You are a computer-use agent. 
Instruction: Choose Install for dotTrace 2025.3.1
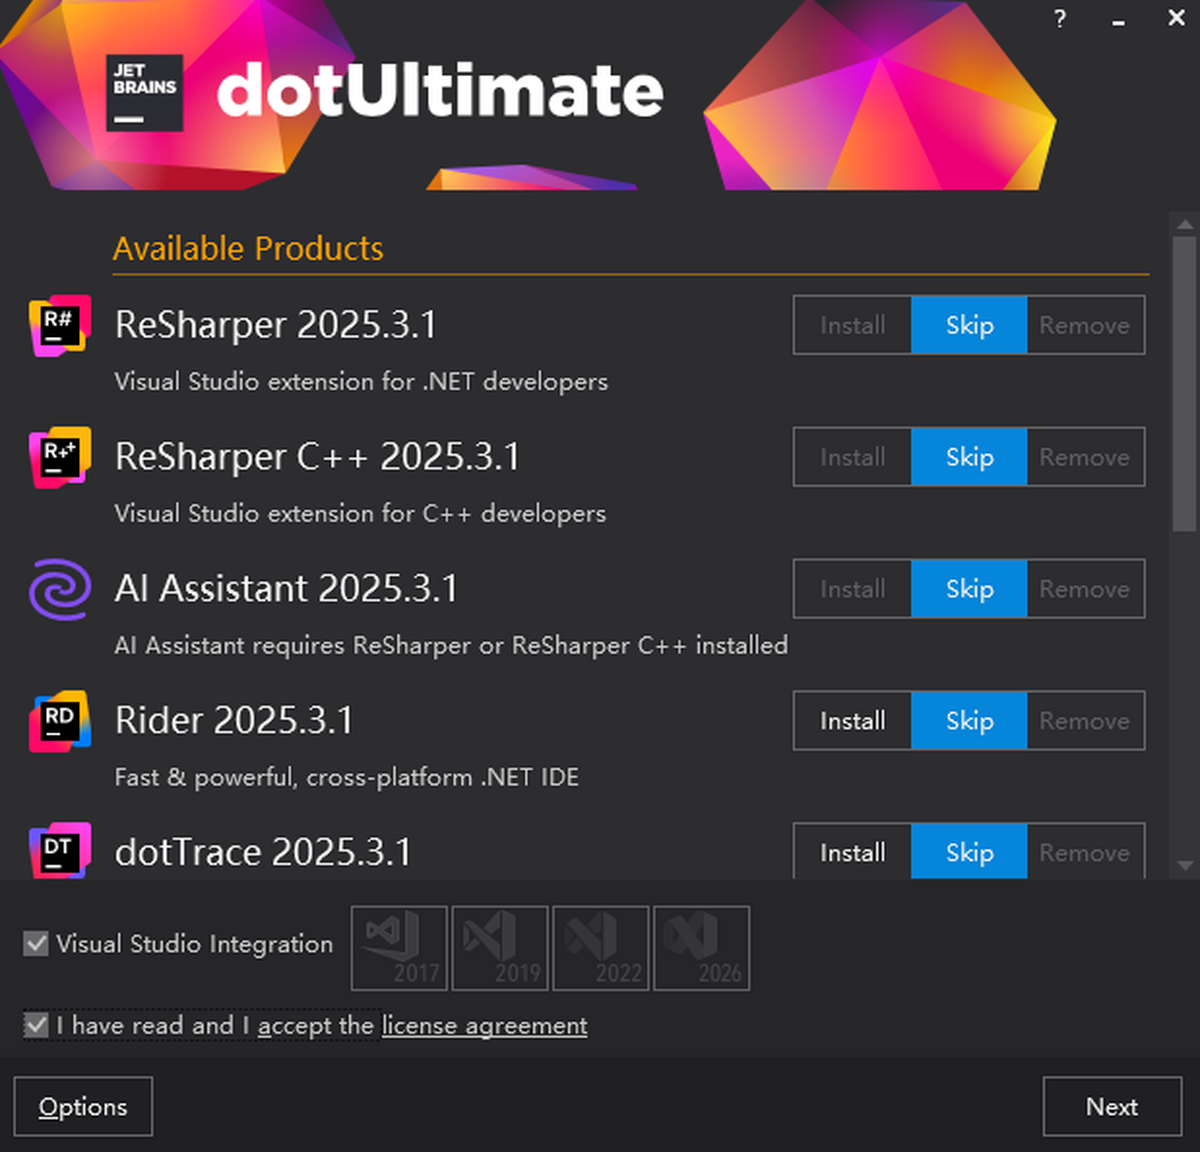852,852
